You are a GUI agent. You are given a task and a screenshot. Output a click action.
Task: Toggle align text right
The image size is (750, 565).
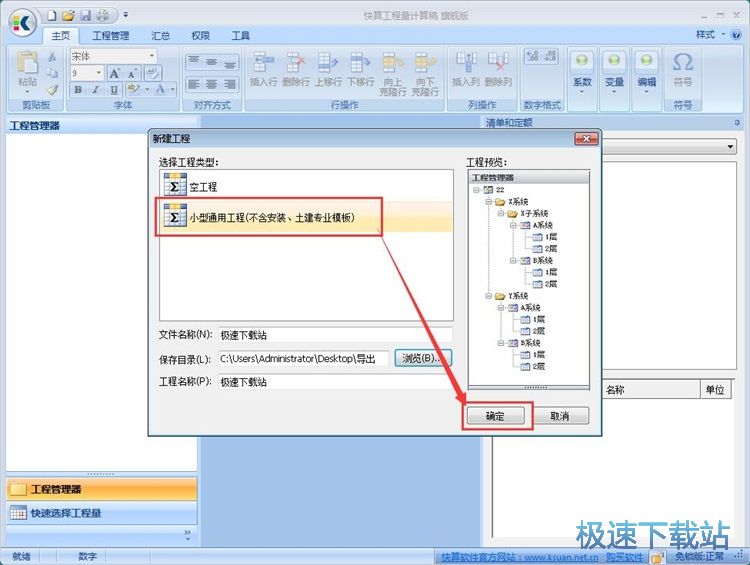pos(230,85)
